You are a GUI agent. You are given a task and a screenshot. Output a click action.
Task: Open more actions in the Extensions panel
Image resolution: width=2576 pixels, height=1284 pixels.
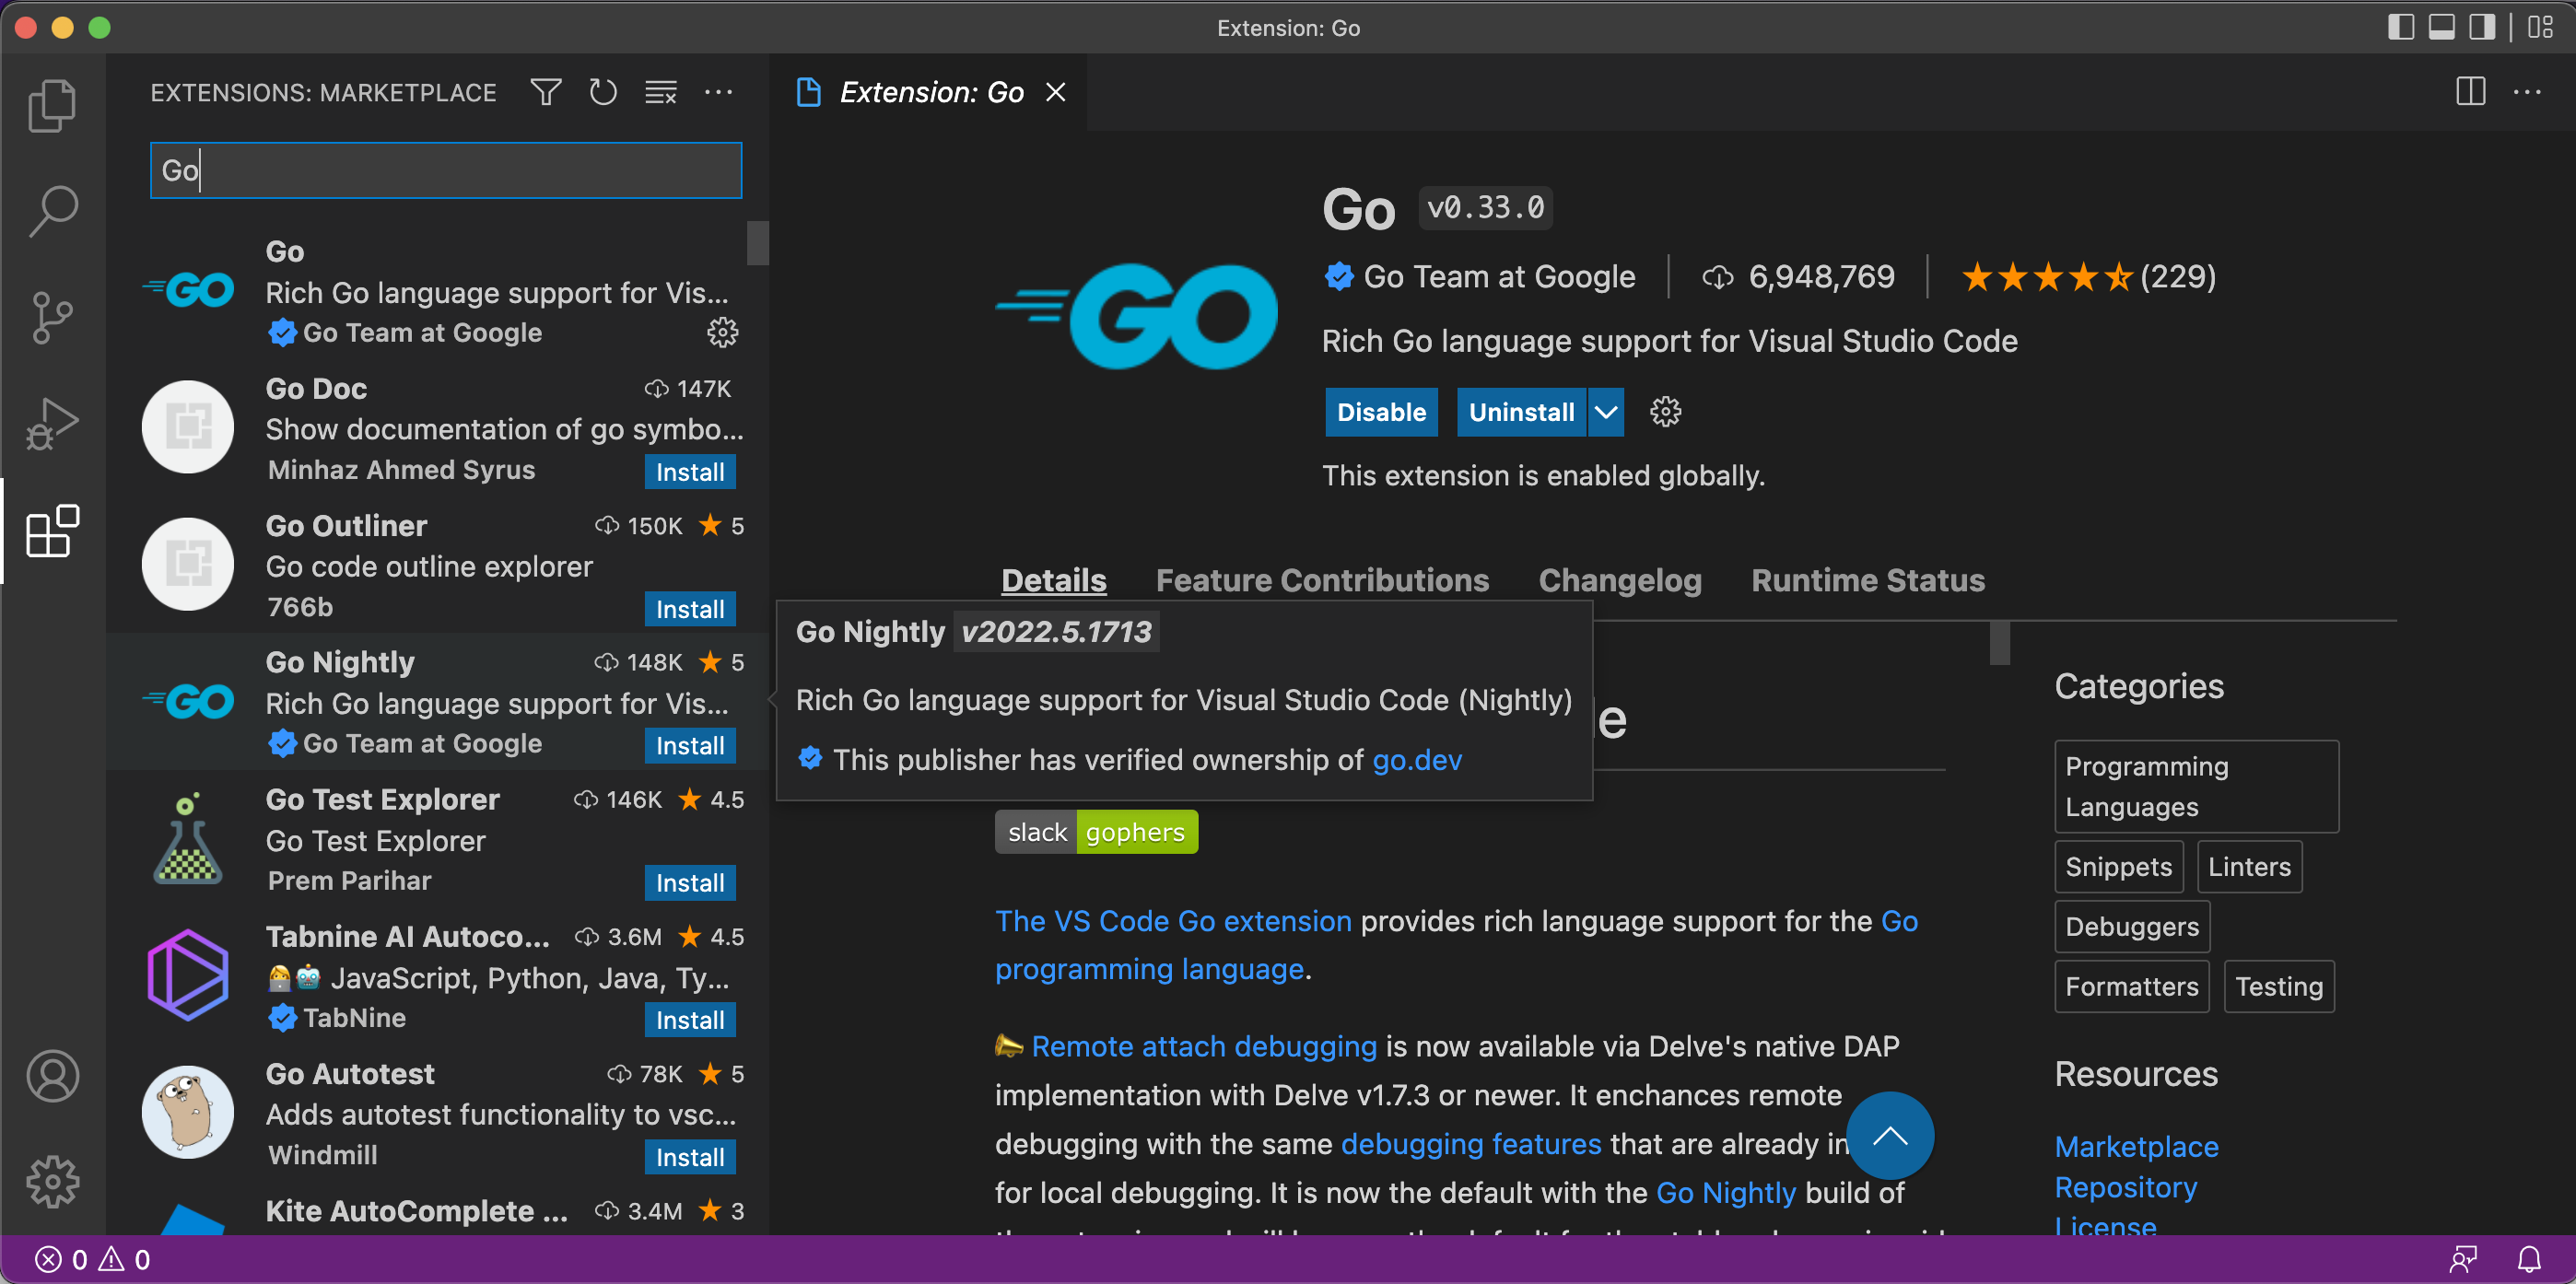point(720,92)
